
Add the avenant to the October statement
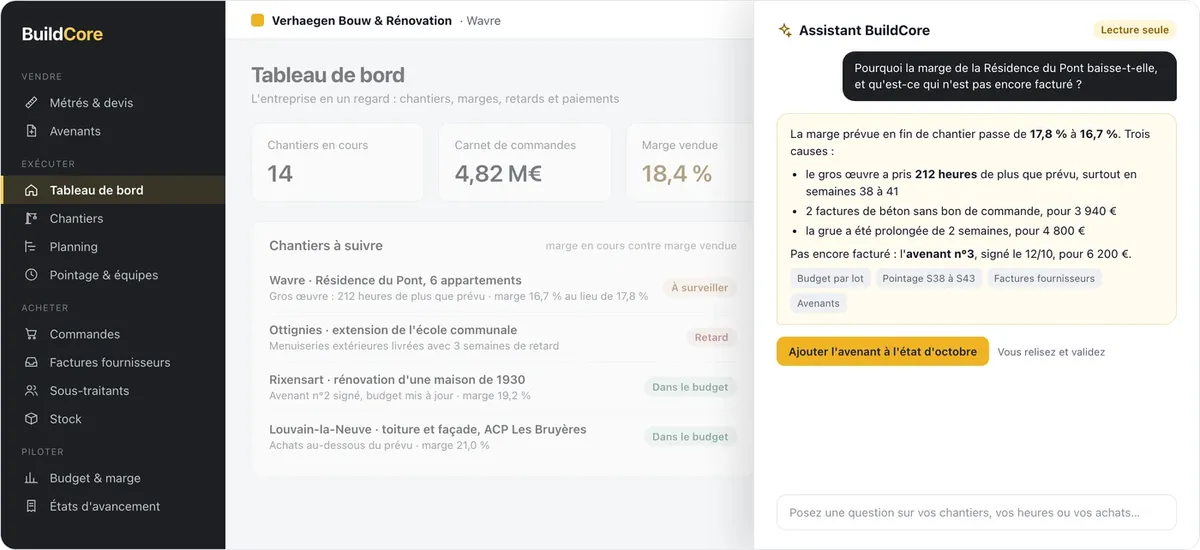[x=883, y=352]
